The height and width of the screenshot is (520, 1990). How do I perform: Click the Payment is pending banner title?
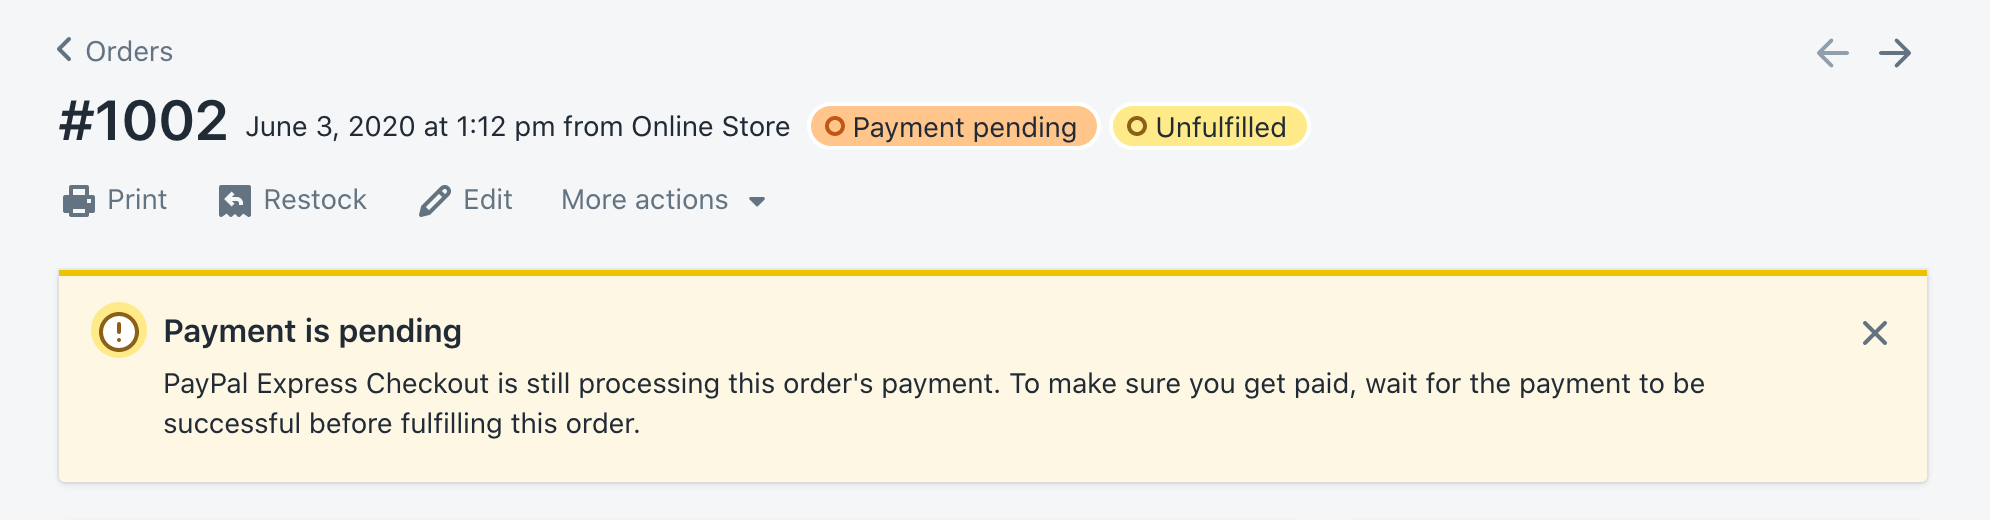312,331
